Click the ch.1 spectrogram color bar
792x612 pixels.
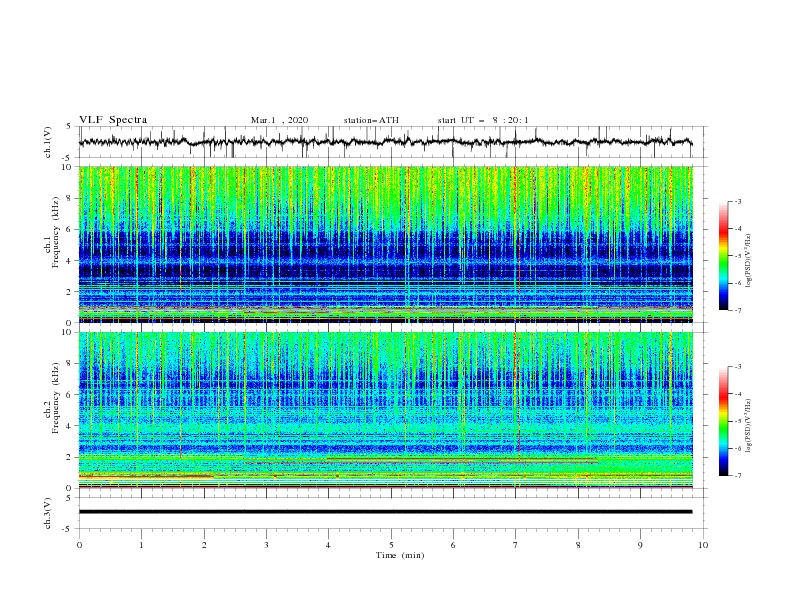click(723, 256)
